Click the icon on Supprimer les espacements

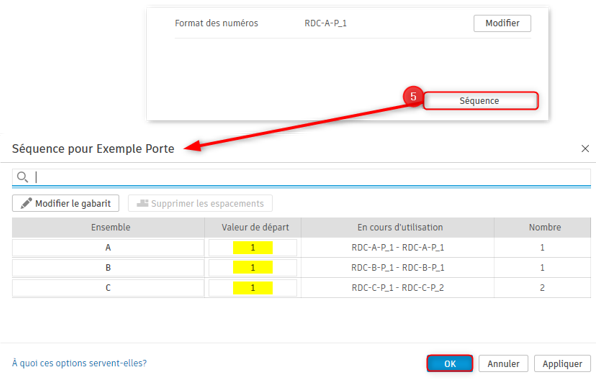point(143,203)
